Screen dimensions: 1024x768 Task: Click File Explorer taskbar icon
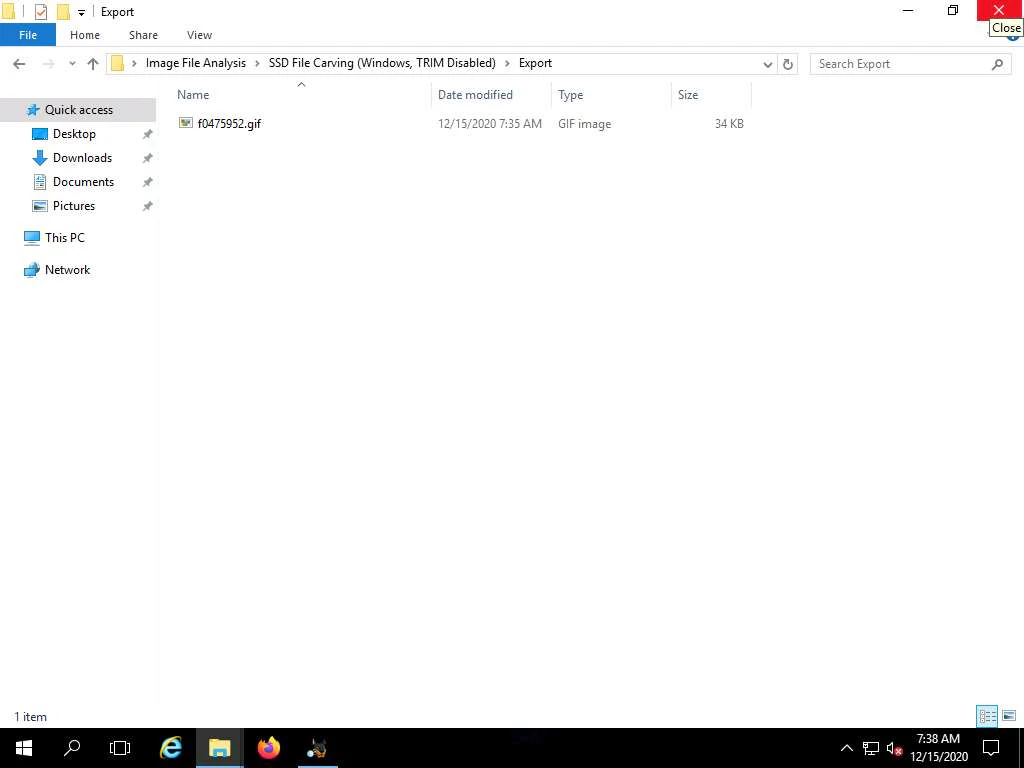[x=219, y=748]
